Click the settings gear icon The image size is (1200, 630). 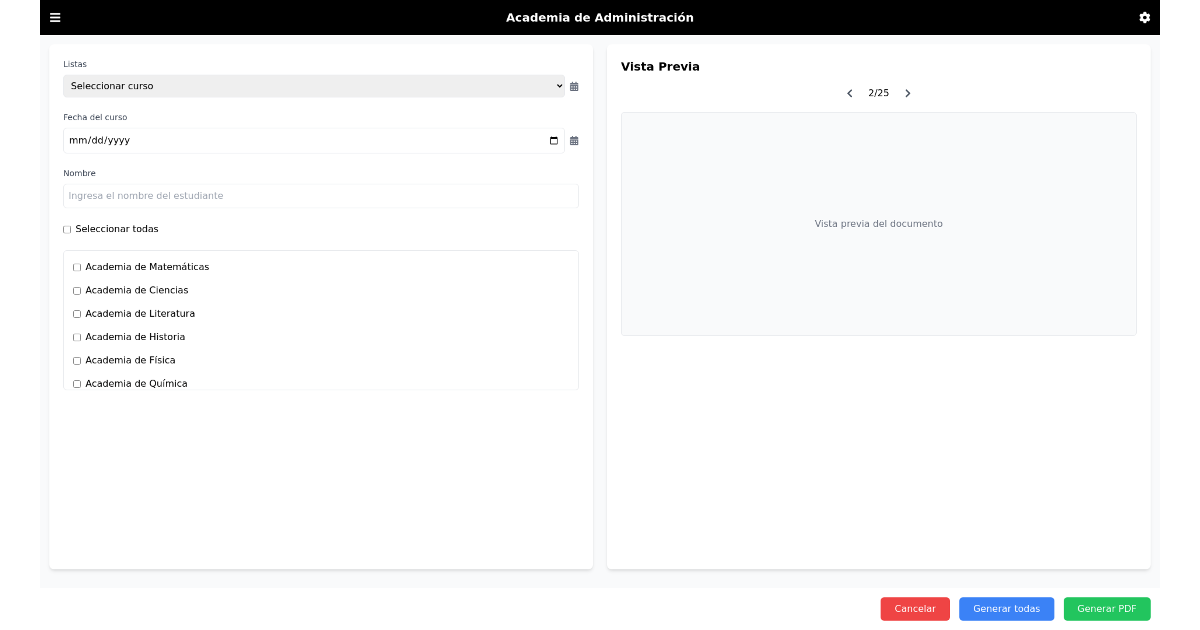1144,17
